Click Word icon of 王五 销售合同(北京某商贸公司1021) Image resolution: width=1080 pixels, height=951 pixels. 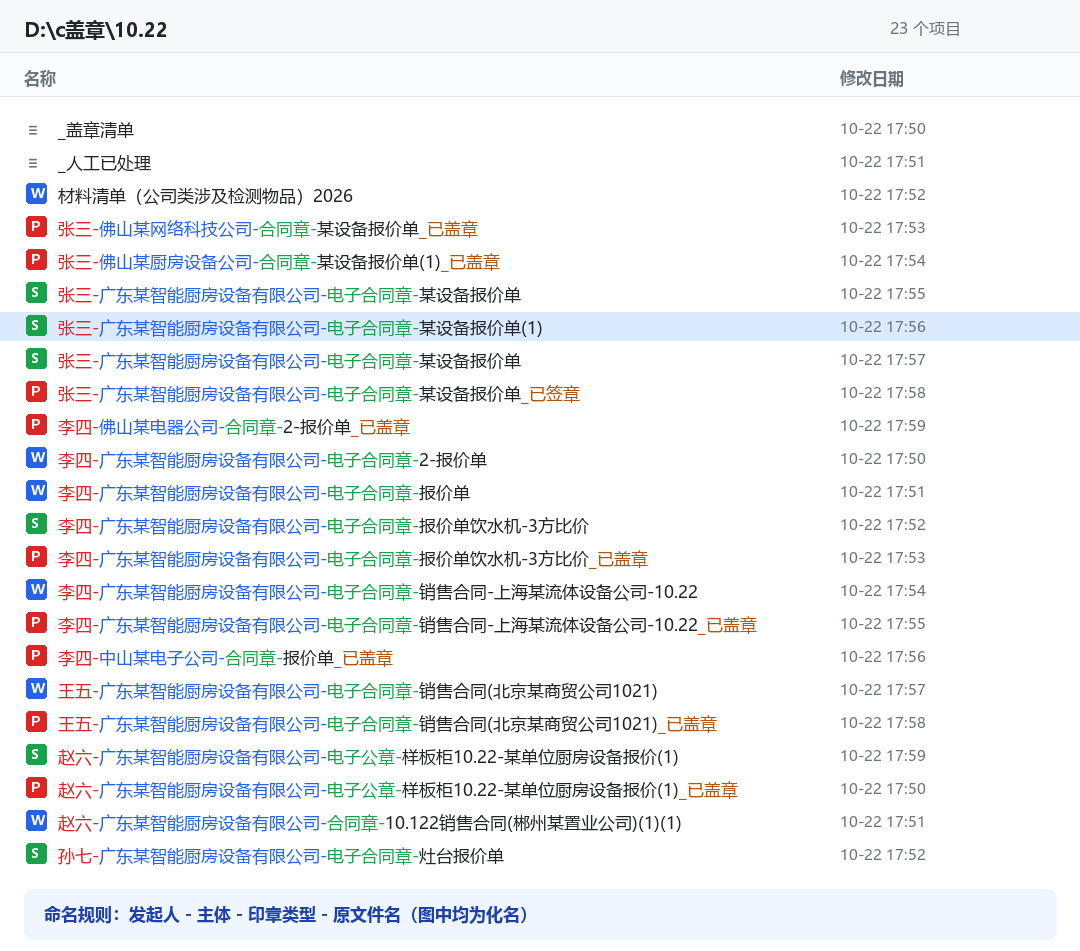point(37,690)
